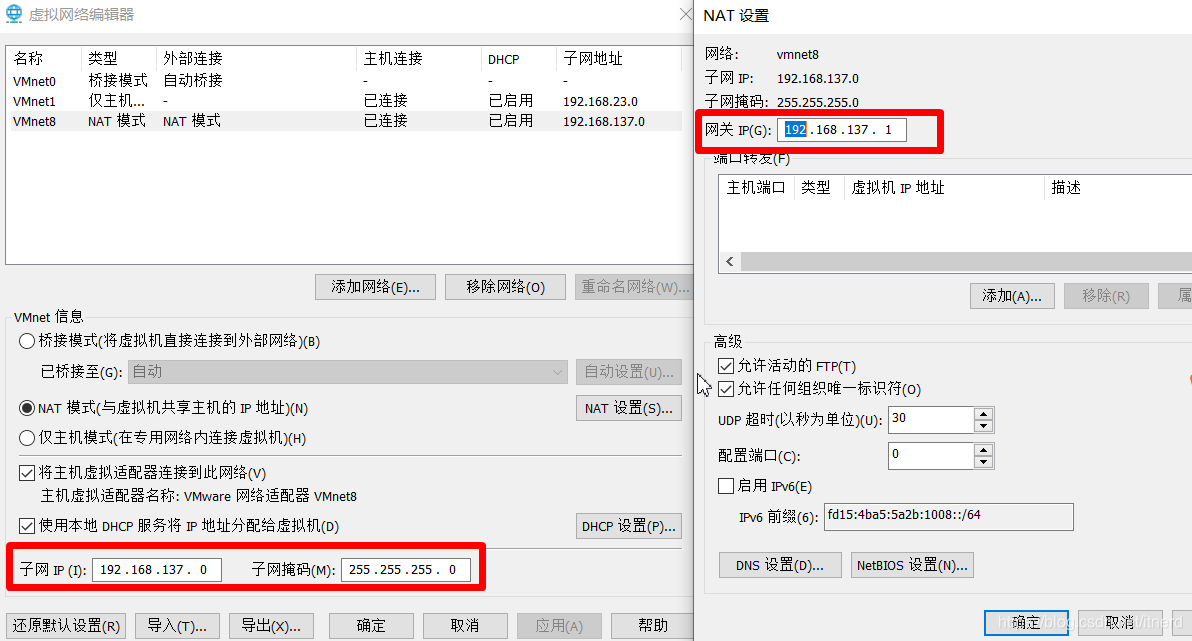
Task: Enable the 启用 IPv6 checkbox
Action: pyautogui.click(x=726, y=486)
